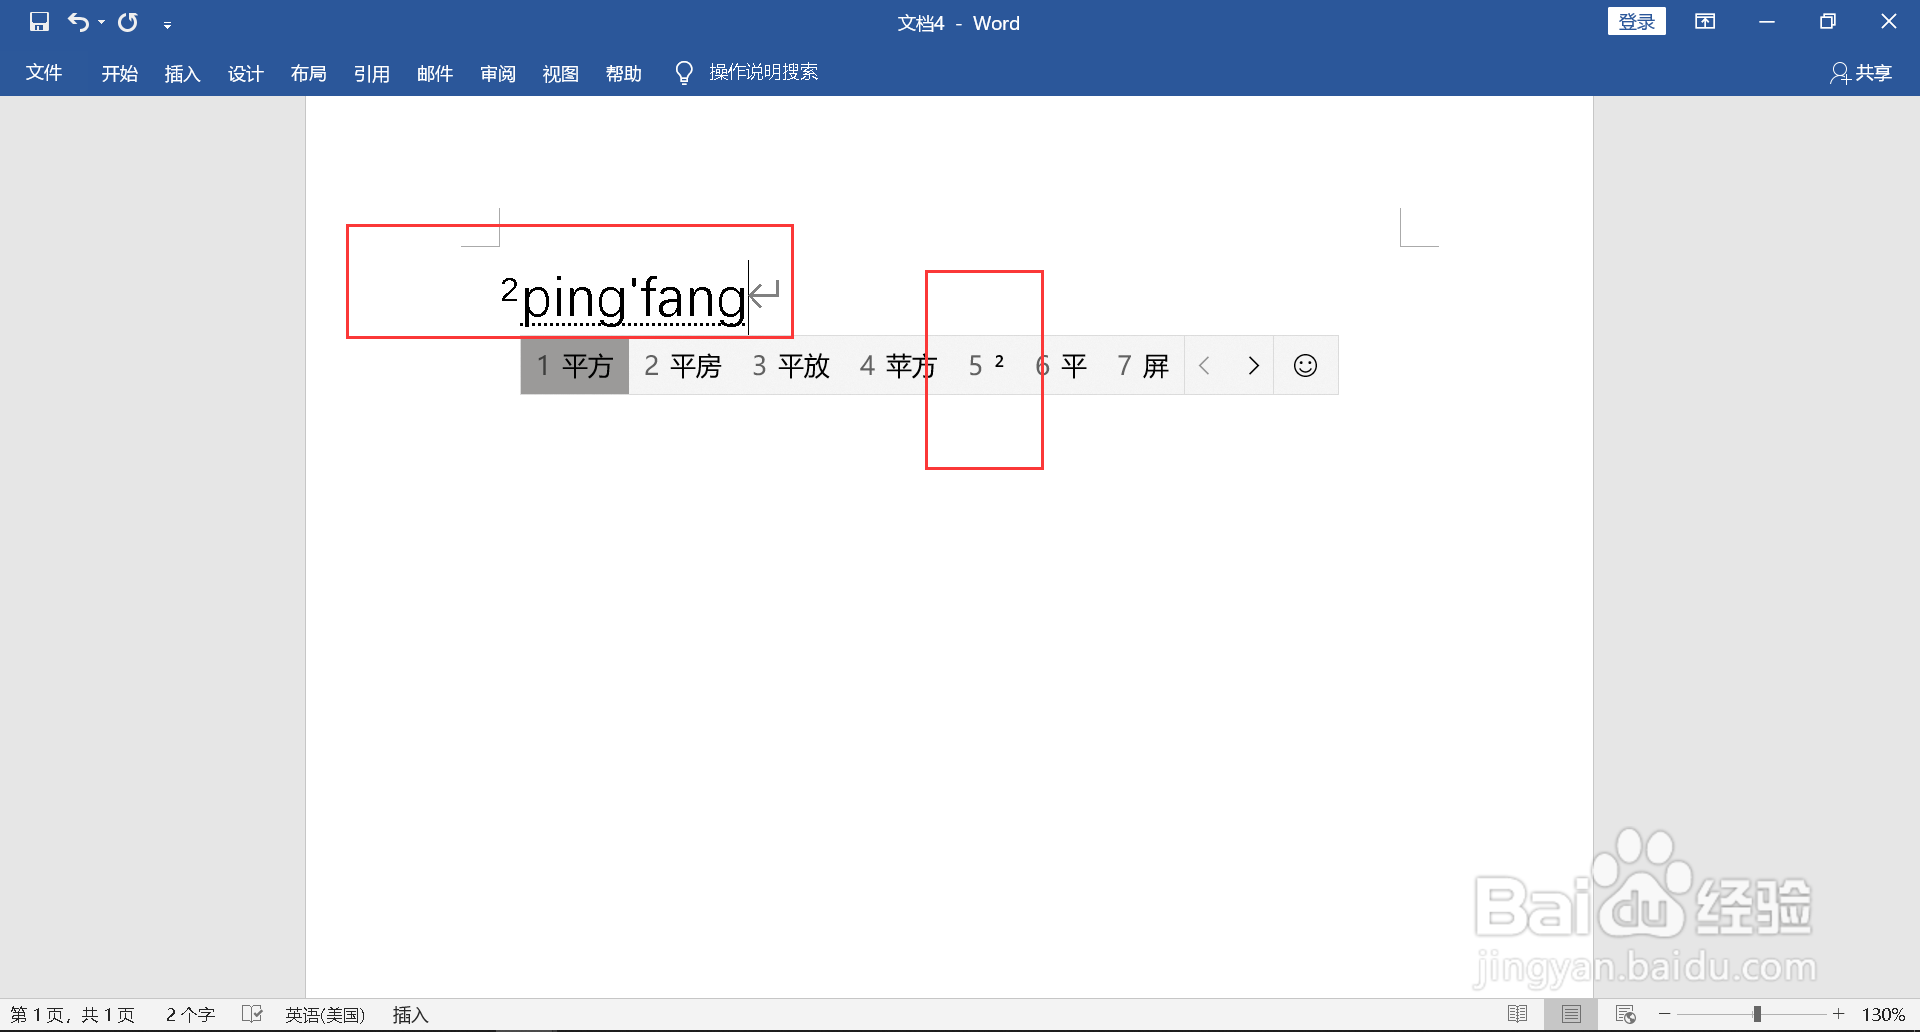This screenshot has height=1032, width=1920.
Task: Switch to the 审阅 tab
Action: 497,73
